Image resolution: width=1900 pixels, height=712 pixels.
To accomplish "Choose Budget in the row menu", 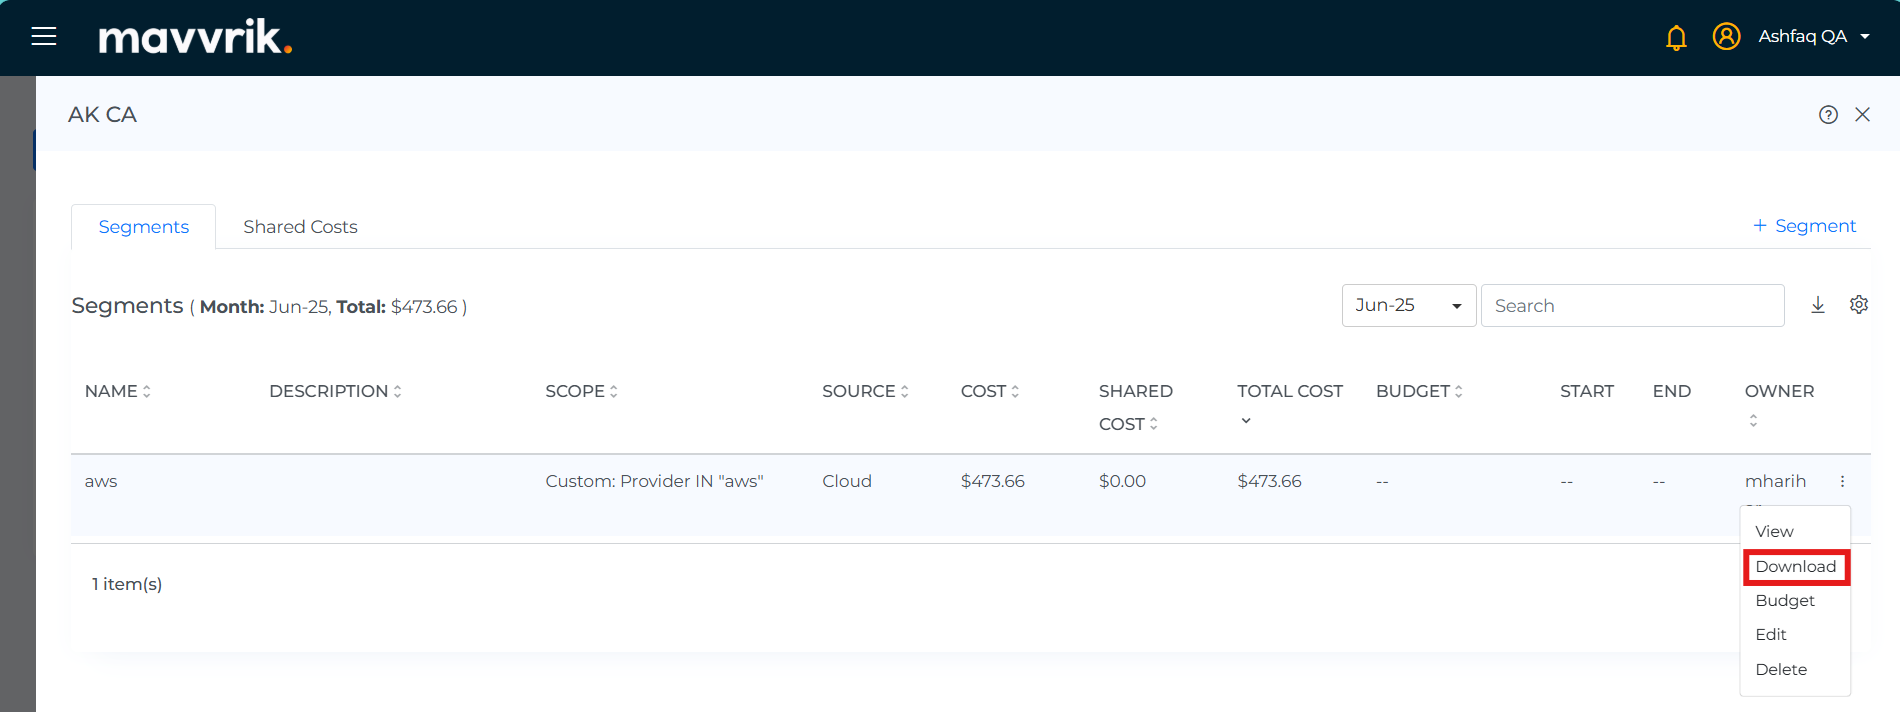I will (x=1784, y=601).
